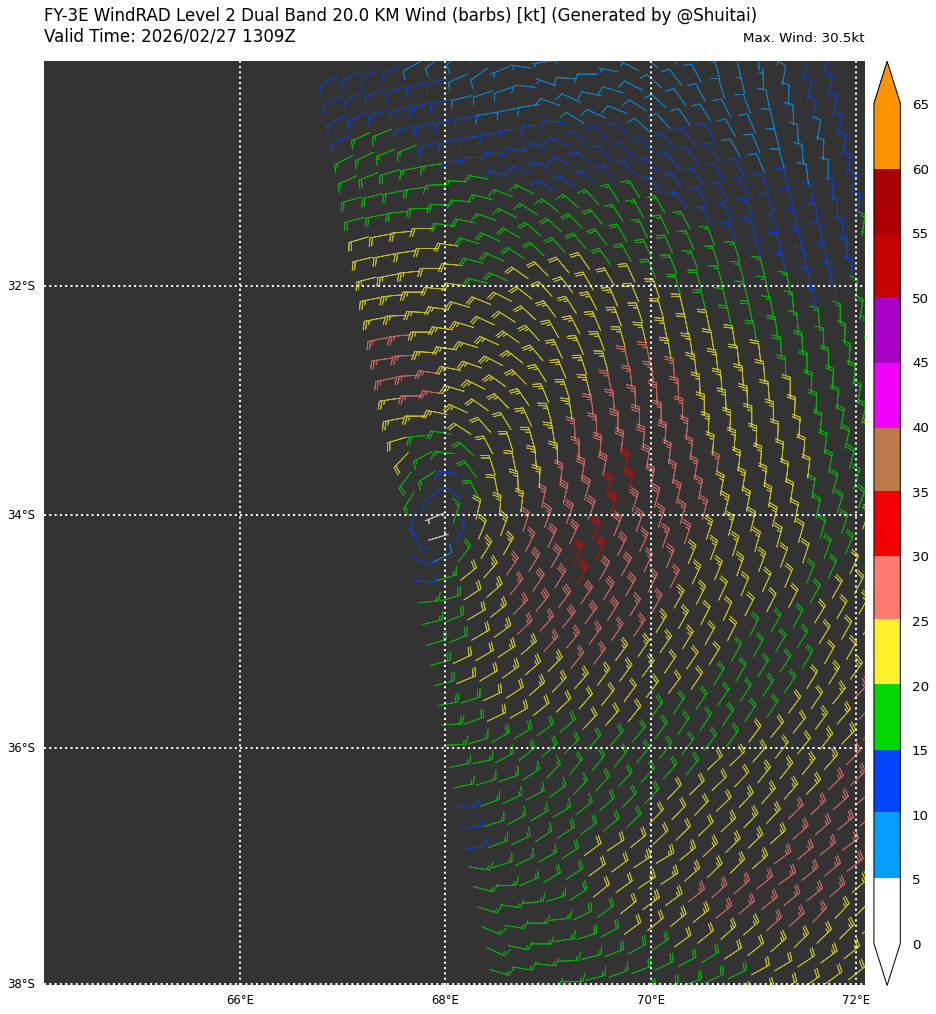Click the brown 35–40 kt colorbar segment
The height and width of the screenshot is (1014, 936).
[886, 459]
